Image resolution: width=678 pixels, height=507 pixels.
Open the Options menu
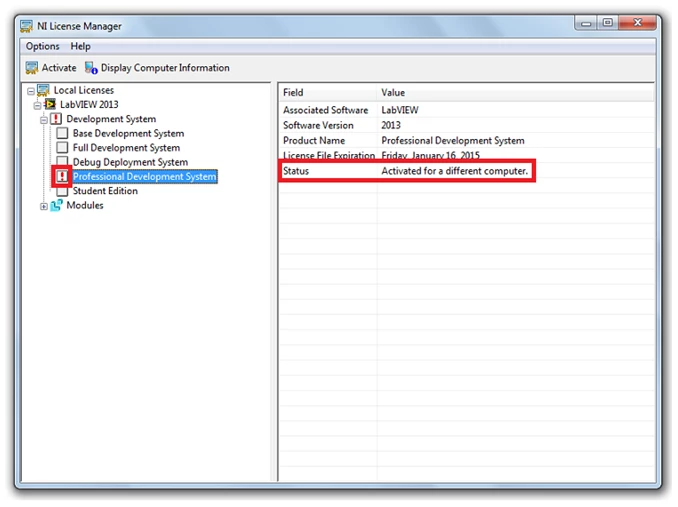[x=42, y=46]
